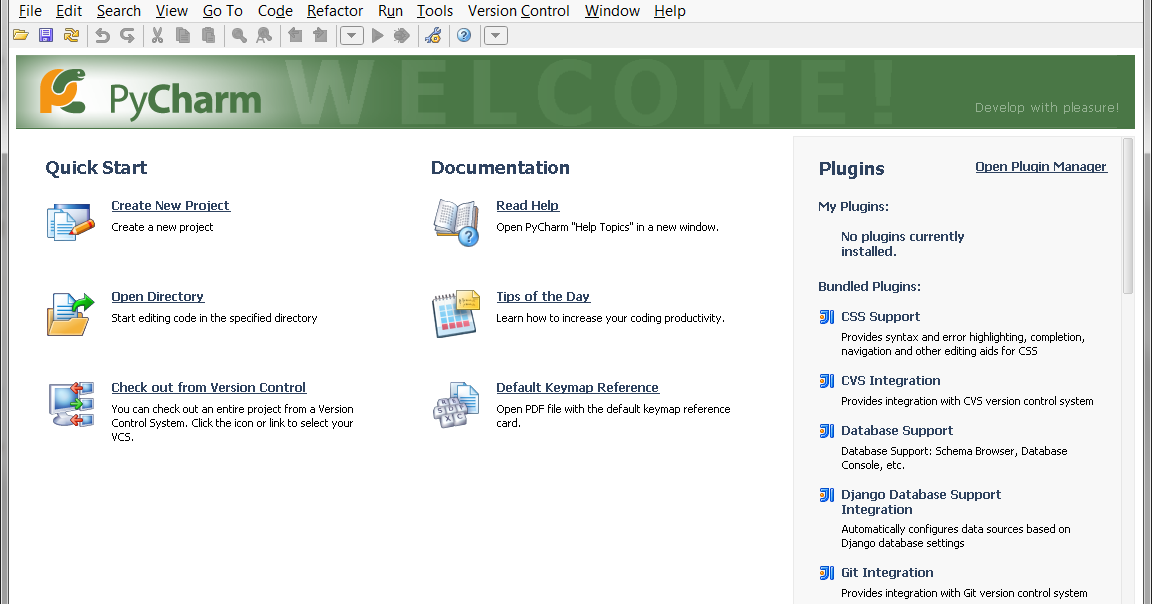
Task: Open the Help menu
Action: 670,11
